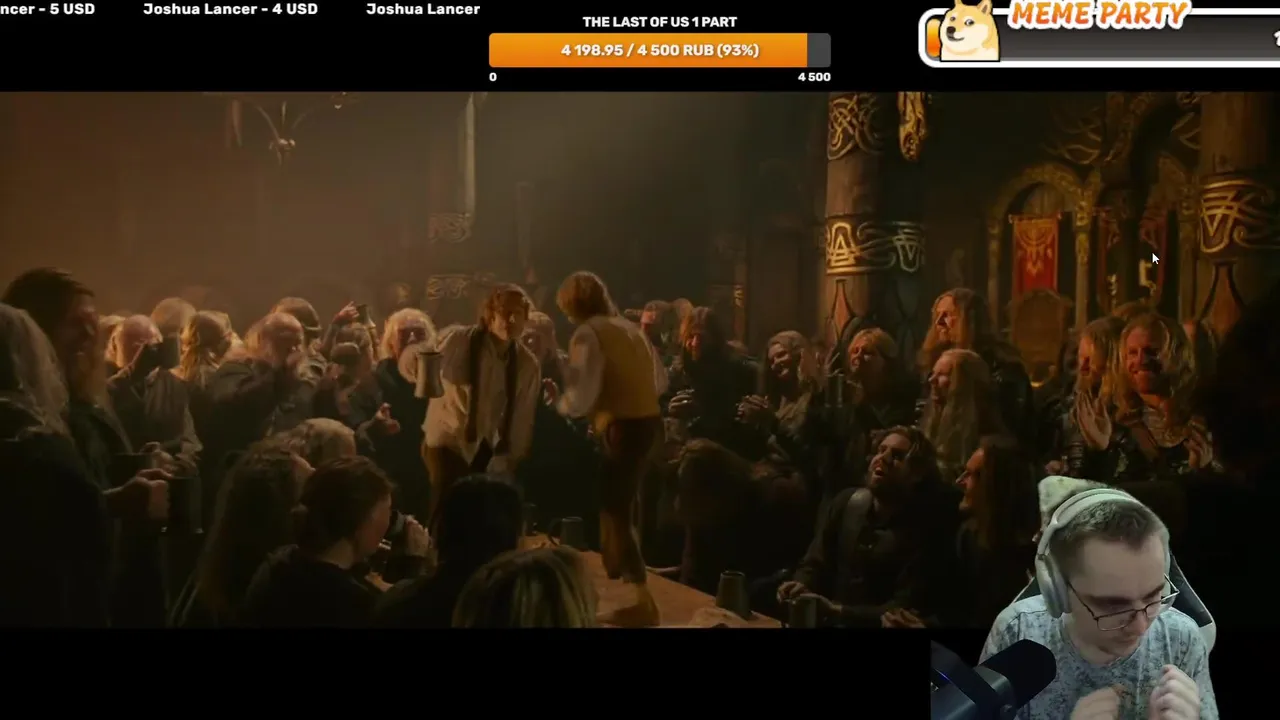Click the "MEME PARTY" banner text
The image size is (1280, 720).
point(1098,14)
